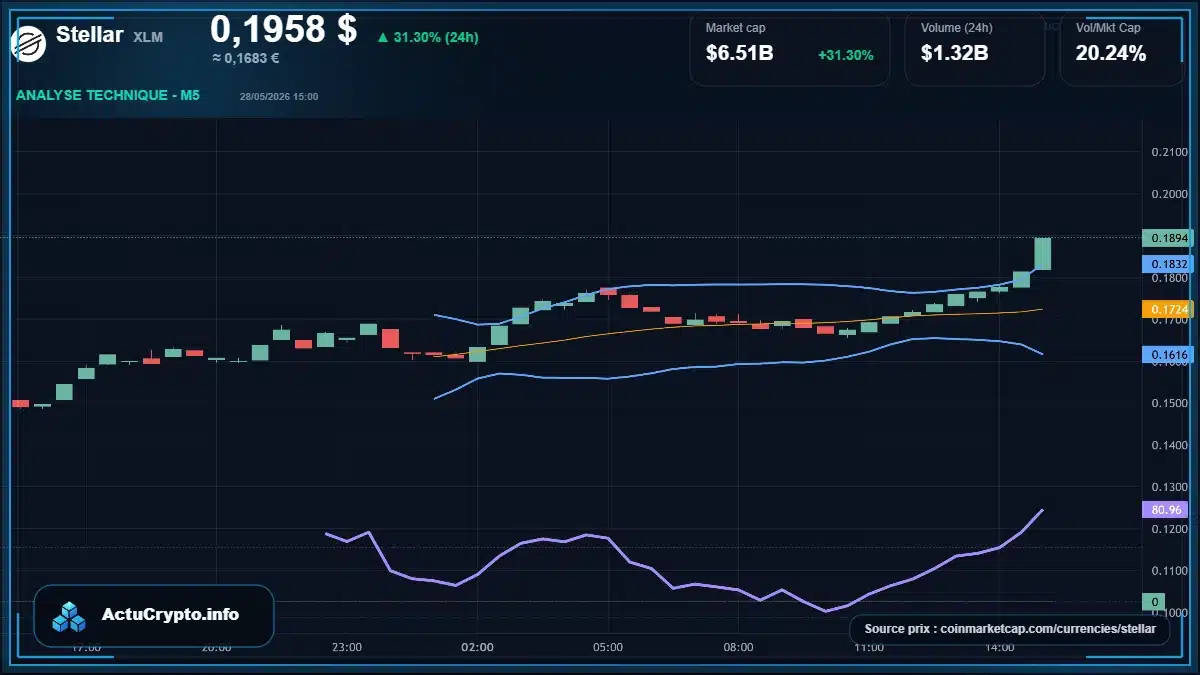Viewport: 1200px width, 675px height.
Task: Click the XLM ticker symbol
Action: click(148, 37)
